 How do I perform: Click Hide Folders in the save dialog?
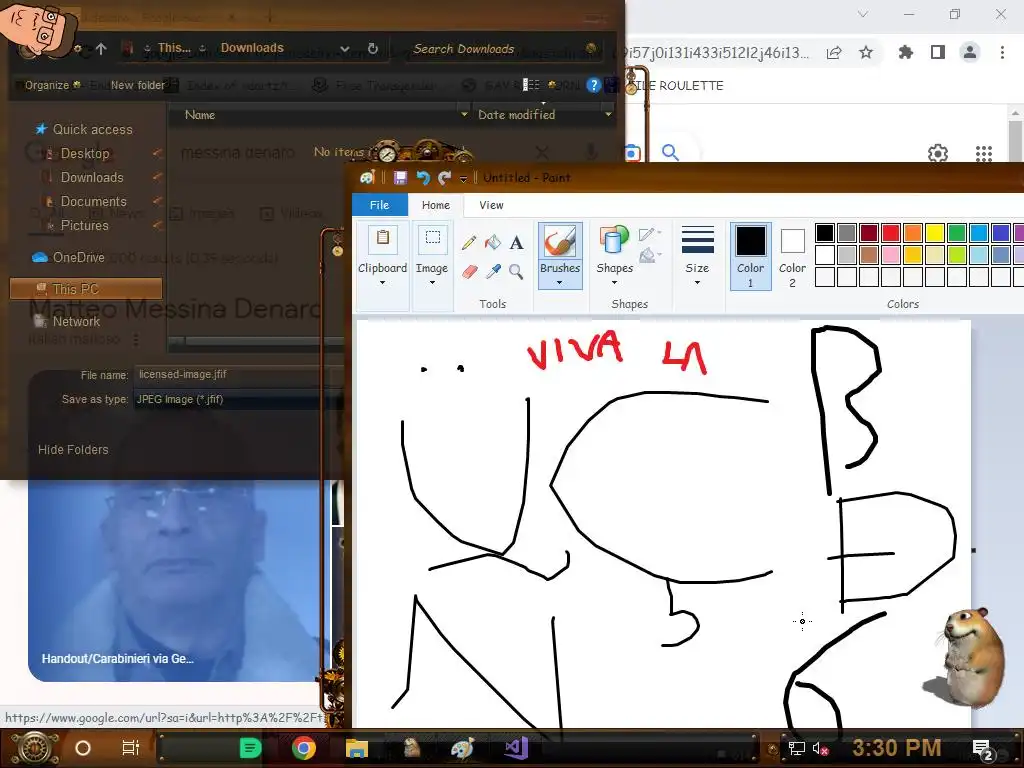pyautogui.click(x=73, y=449)
